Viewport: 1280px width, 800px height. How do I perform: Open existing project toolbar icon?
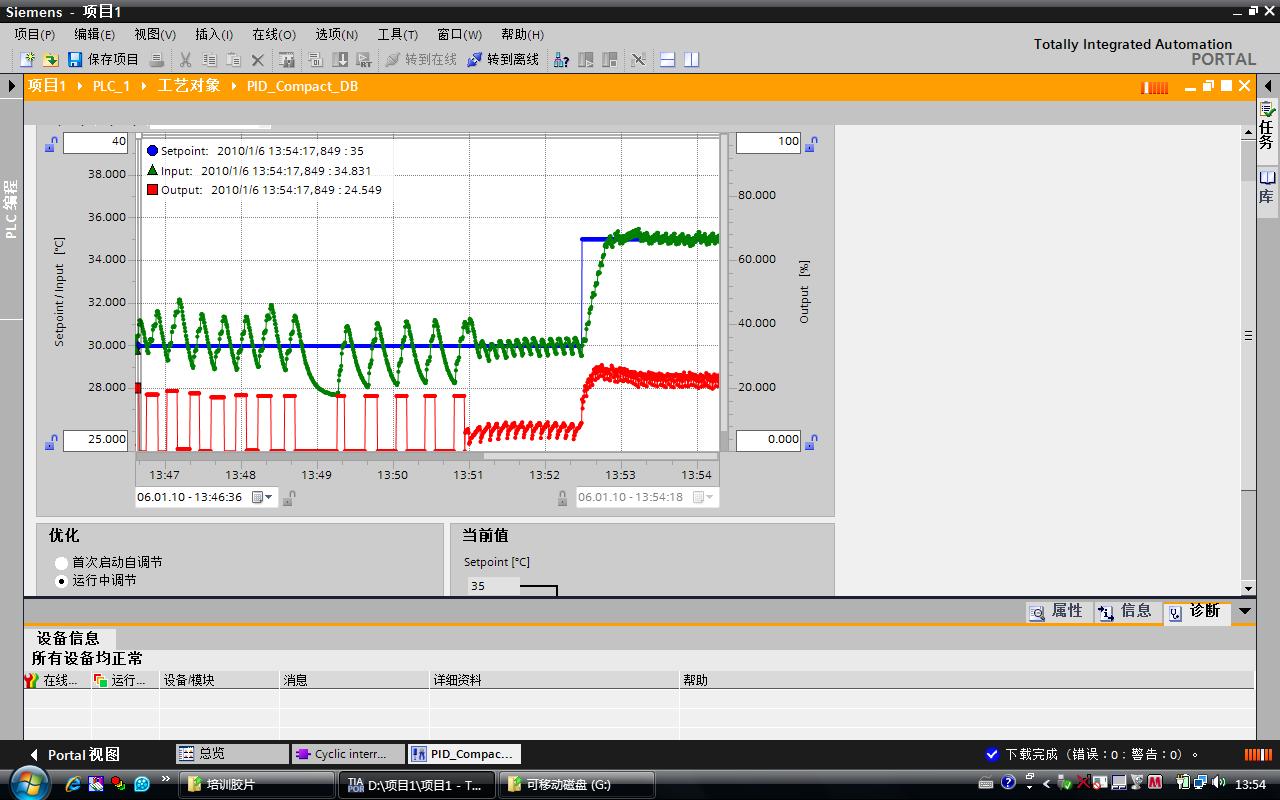click(x=49, y=60)
